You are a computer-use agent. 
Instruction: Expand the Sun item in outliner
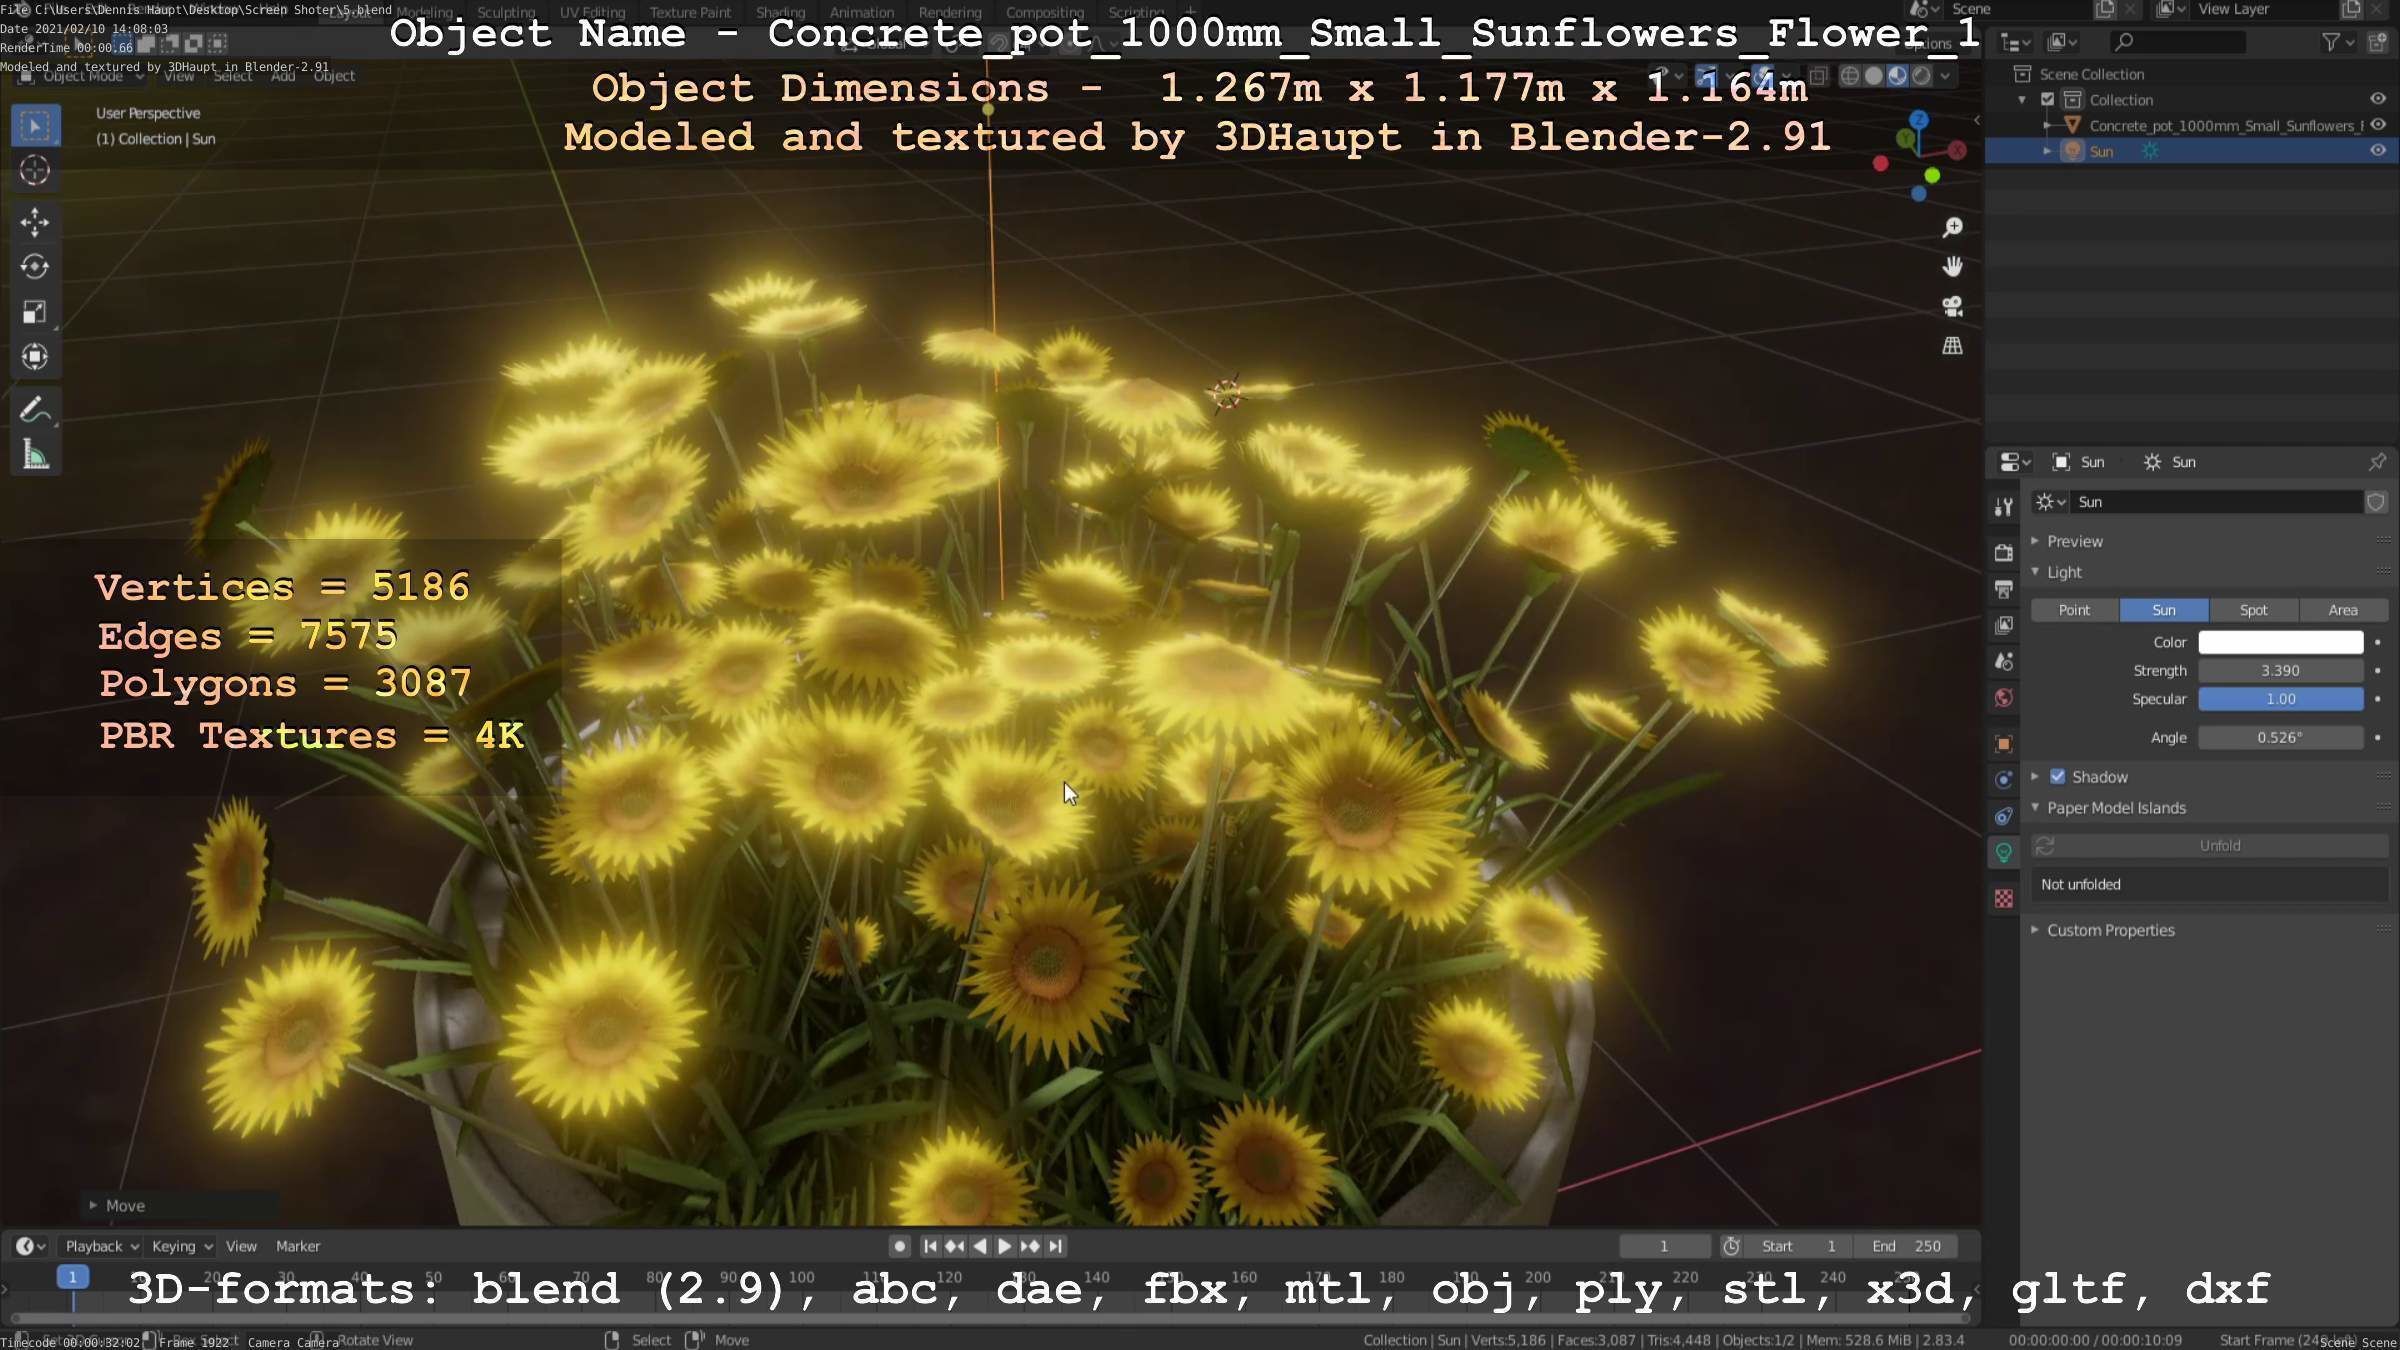point(2047,151)
